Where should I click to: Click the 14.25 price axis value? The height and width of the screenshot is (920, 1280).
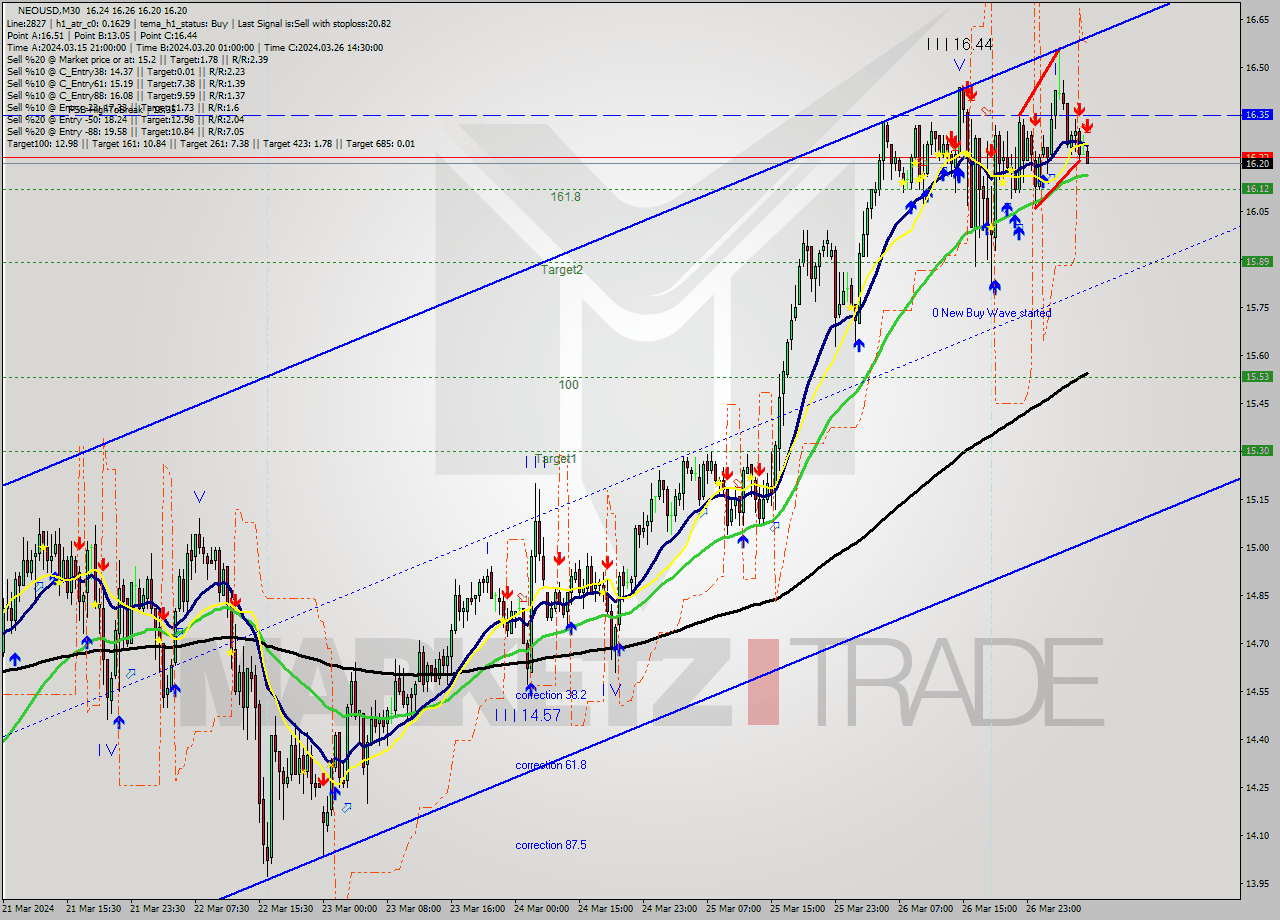point(1256,787)
